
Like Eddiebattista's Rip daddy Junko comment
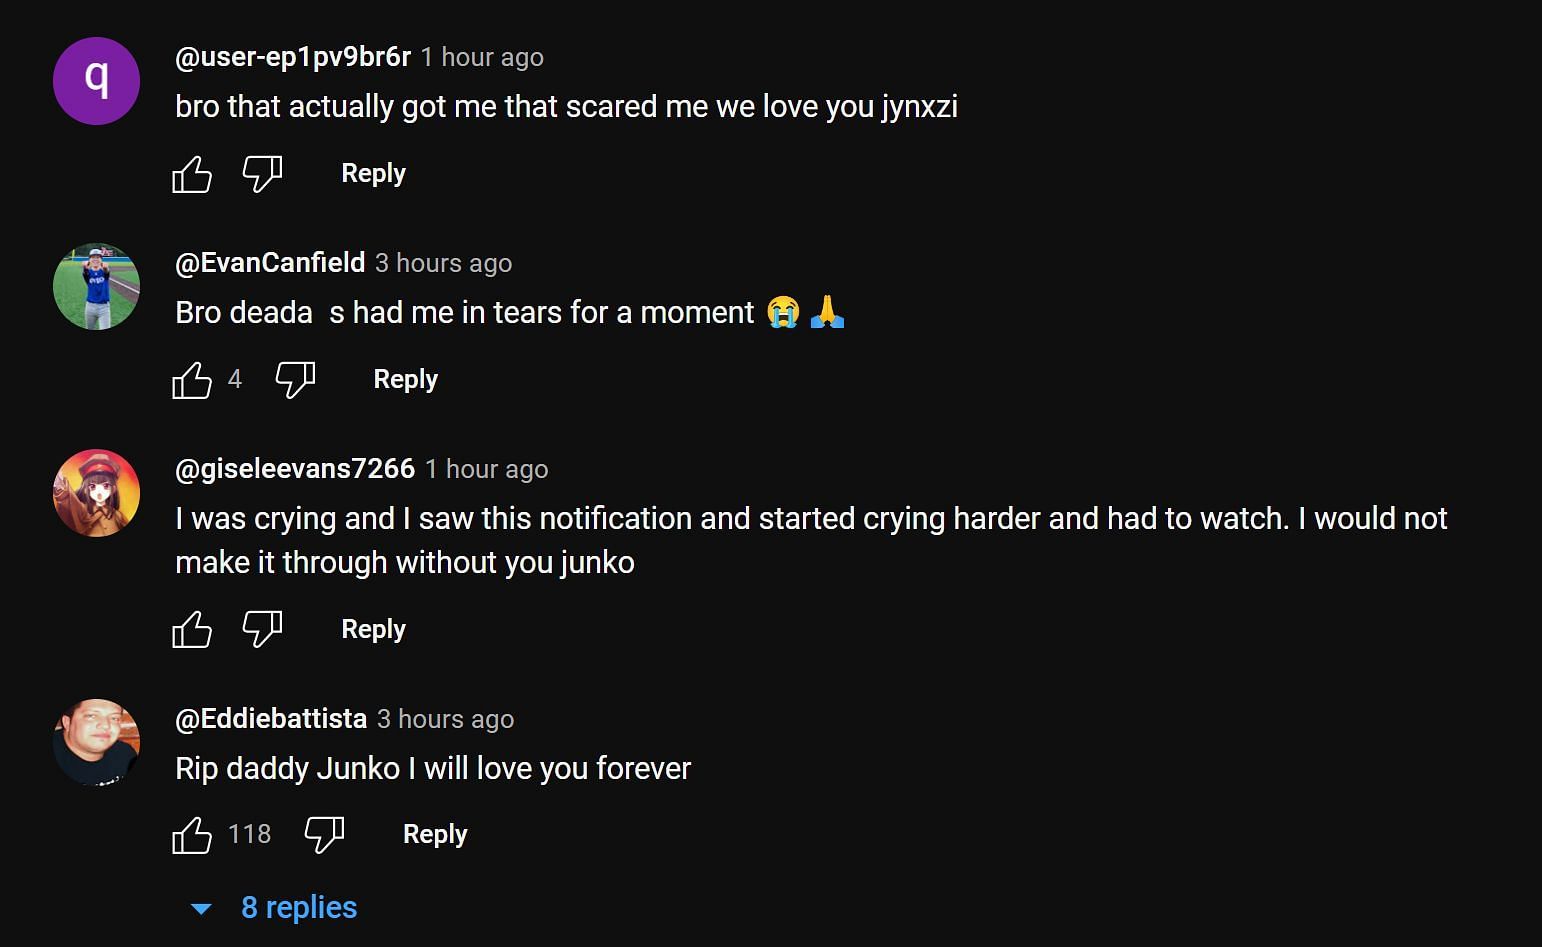[x=192, y=835]
